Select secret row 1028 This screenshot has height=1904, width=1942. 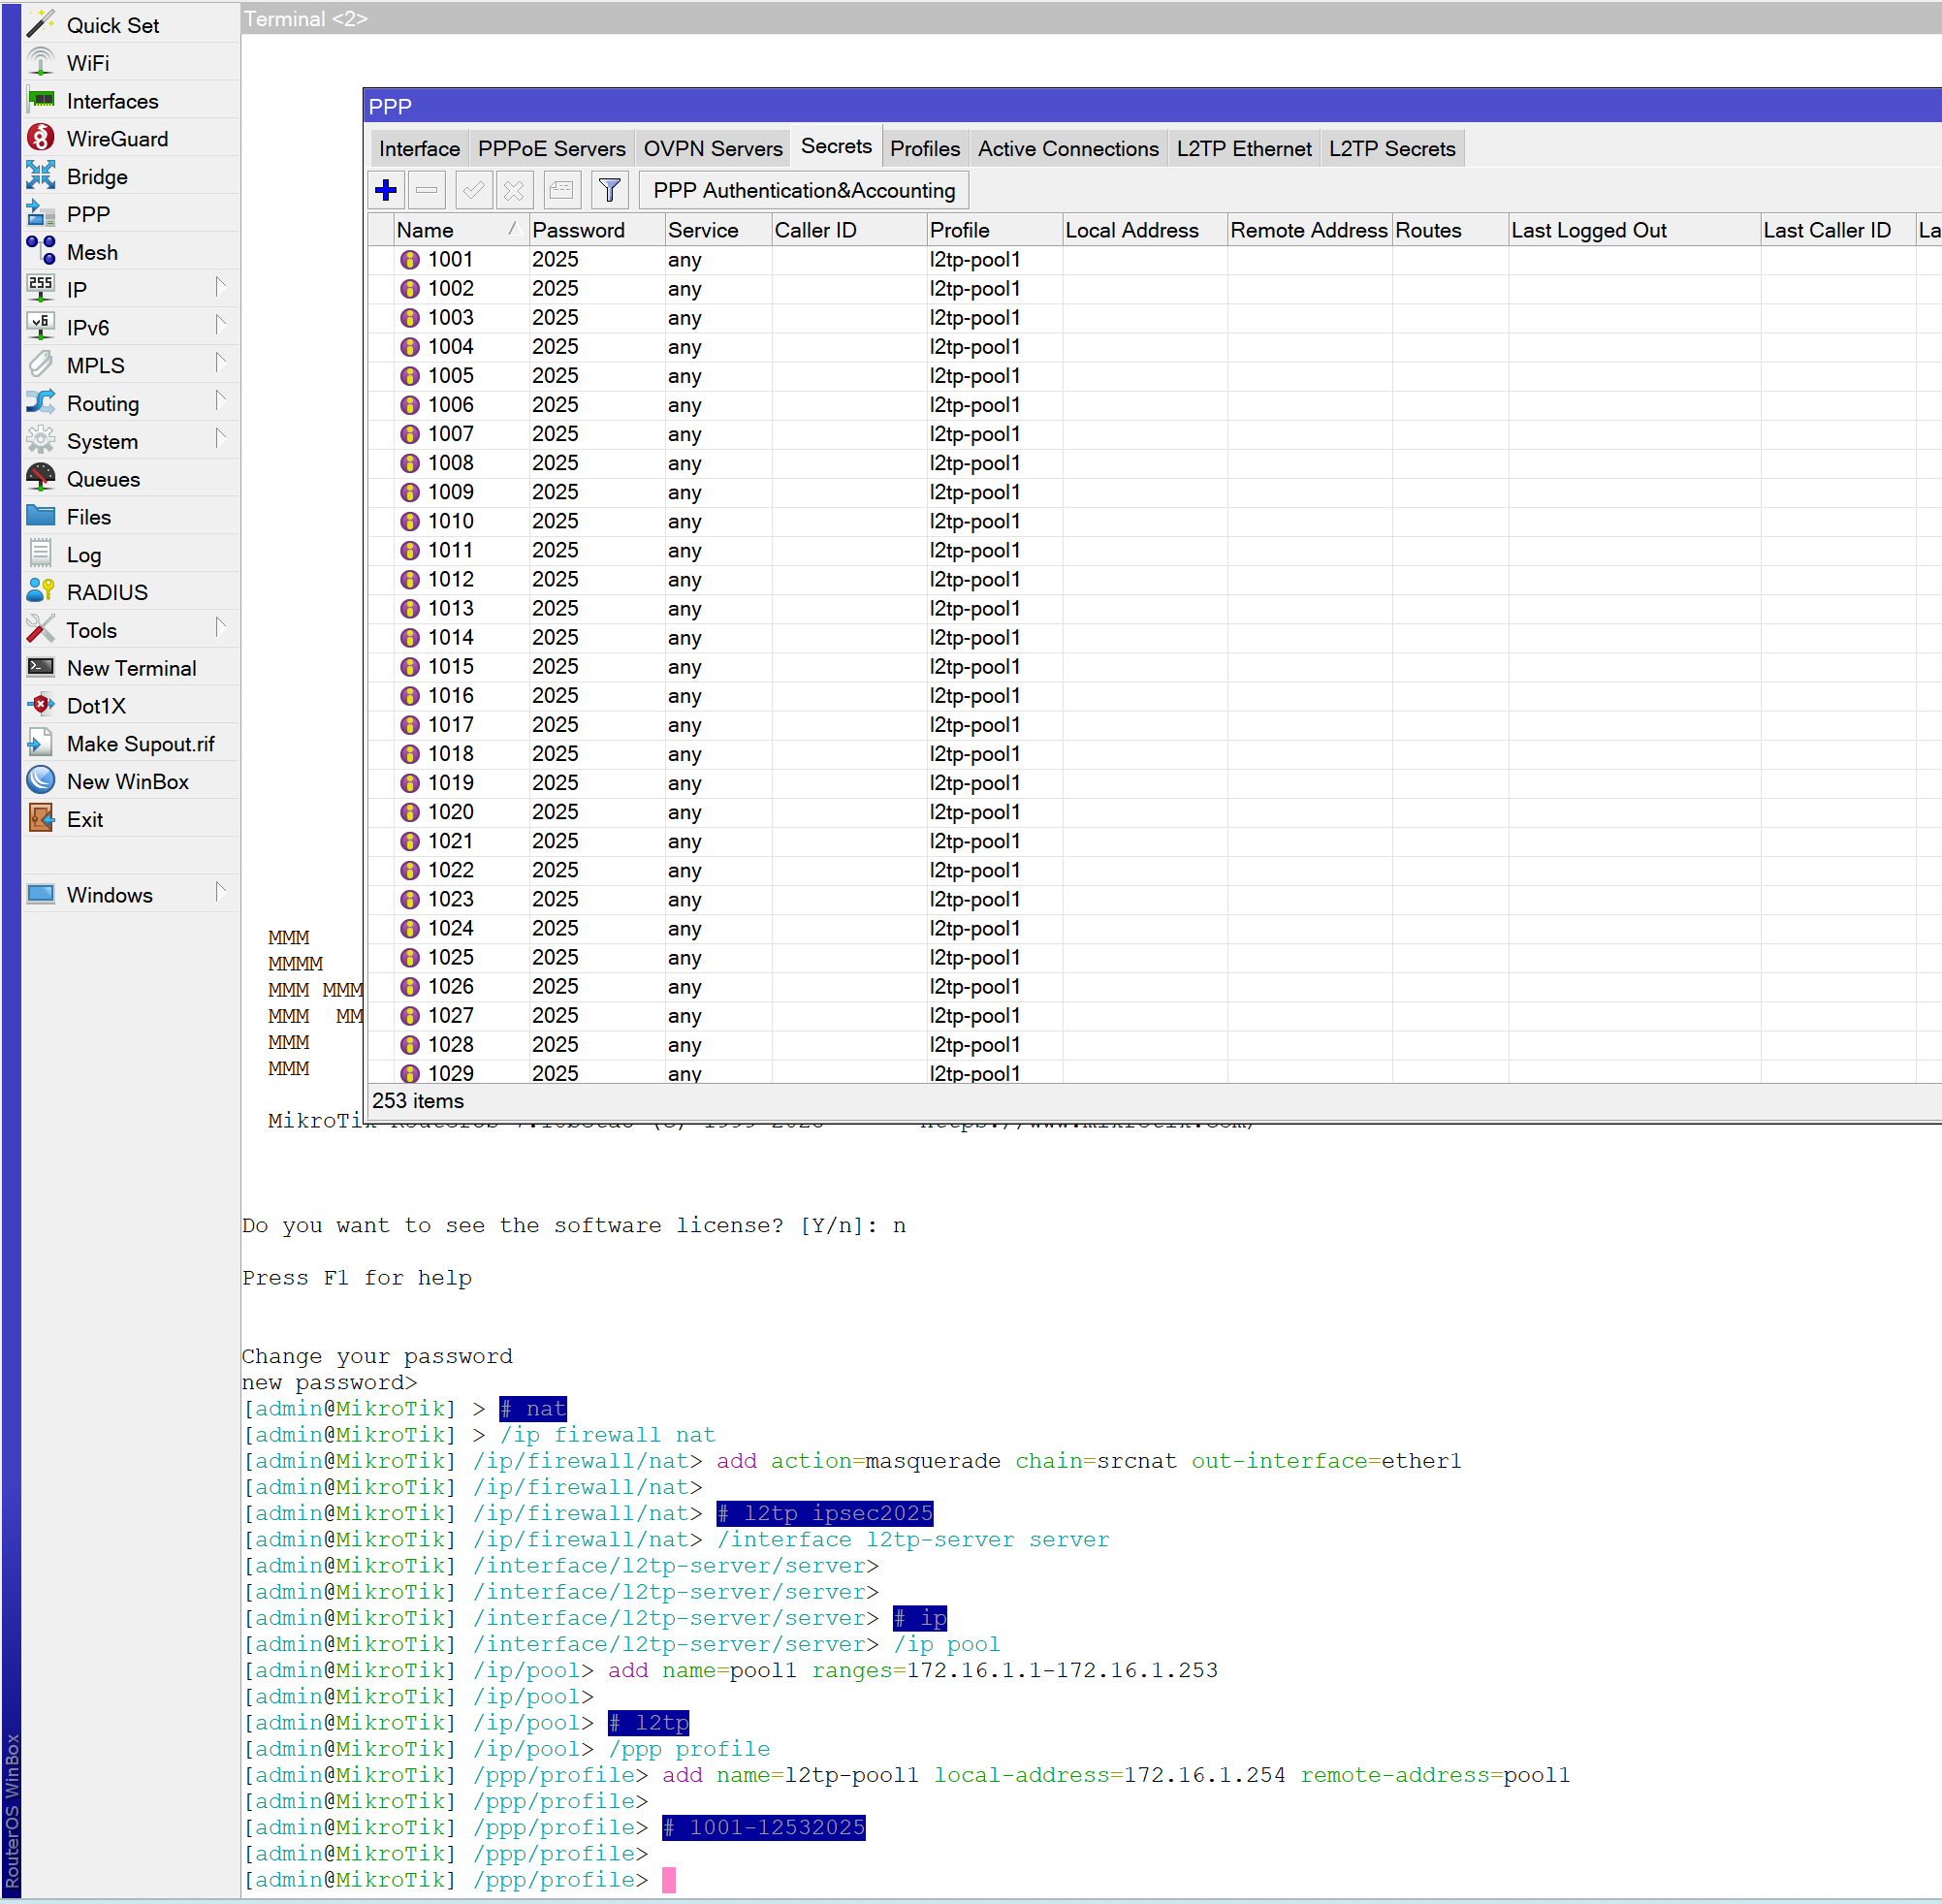1155,1045
